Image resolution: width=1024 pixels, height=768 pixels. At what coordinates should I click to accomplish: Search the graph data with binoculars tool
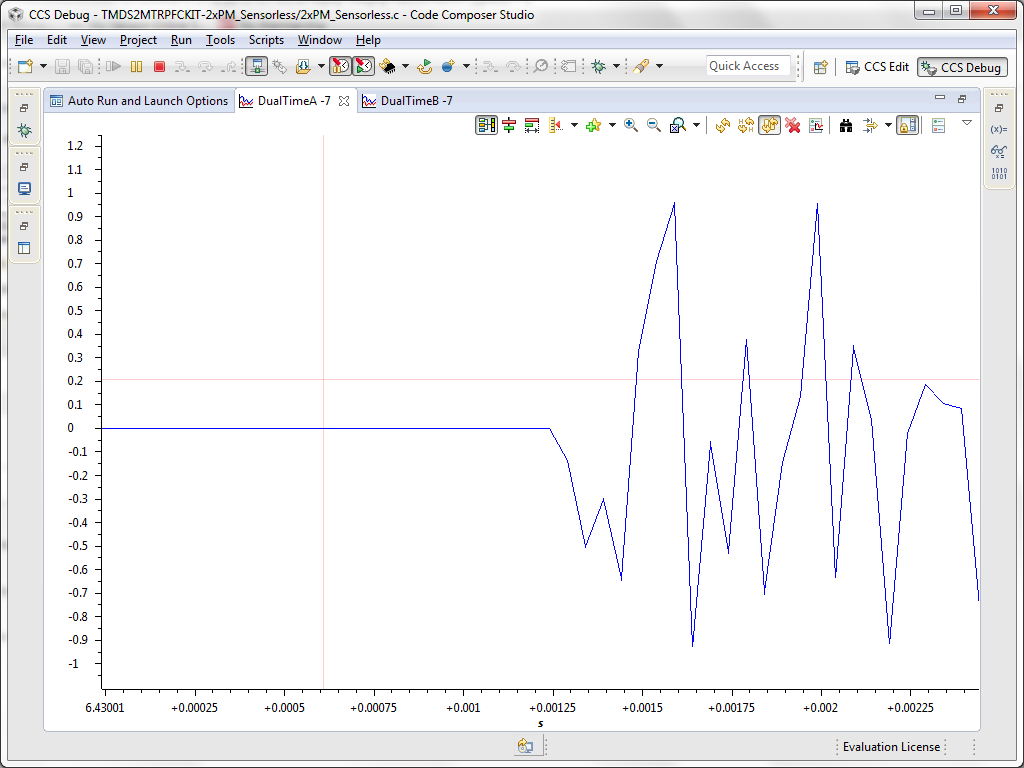[x=845, y=125]
